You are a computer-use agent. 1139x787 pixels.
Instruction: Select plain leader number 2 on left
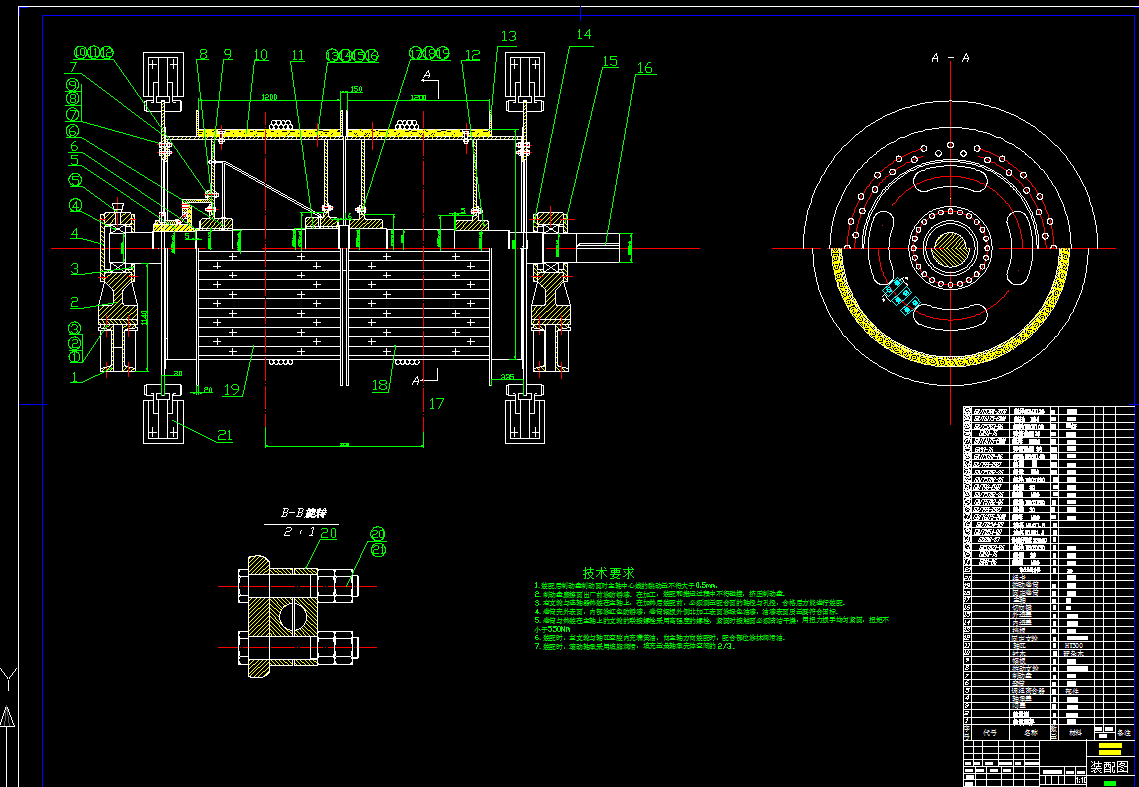coord(74,302)
